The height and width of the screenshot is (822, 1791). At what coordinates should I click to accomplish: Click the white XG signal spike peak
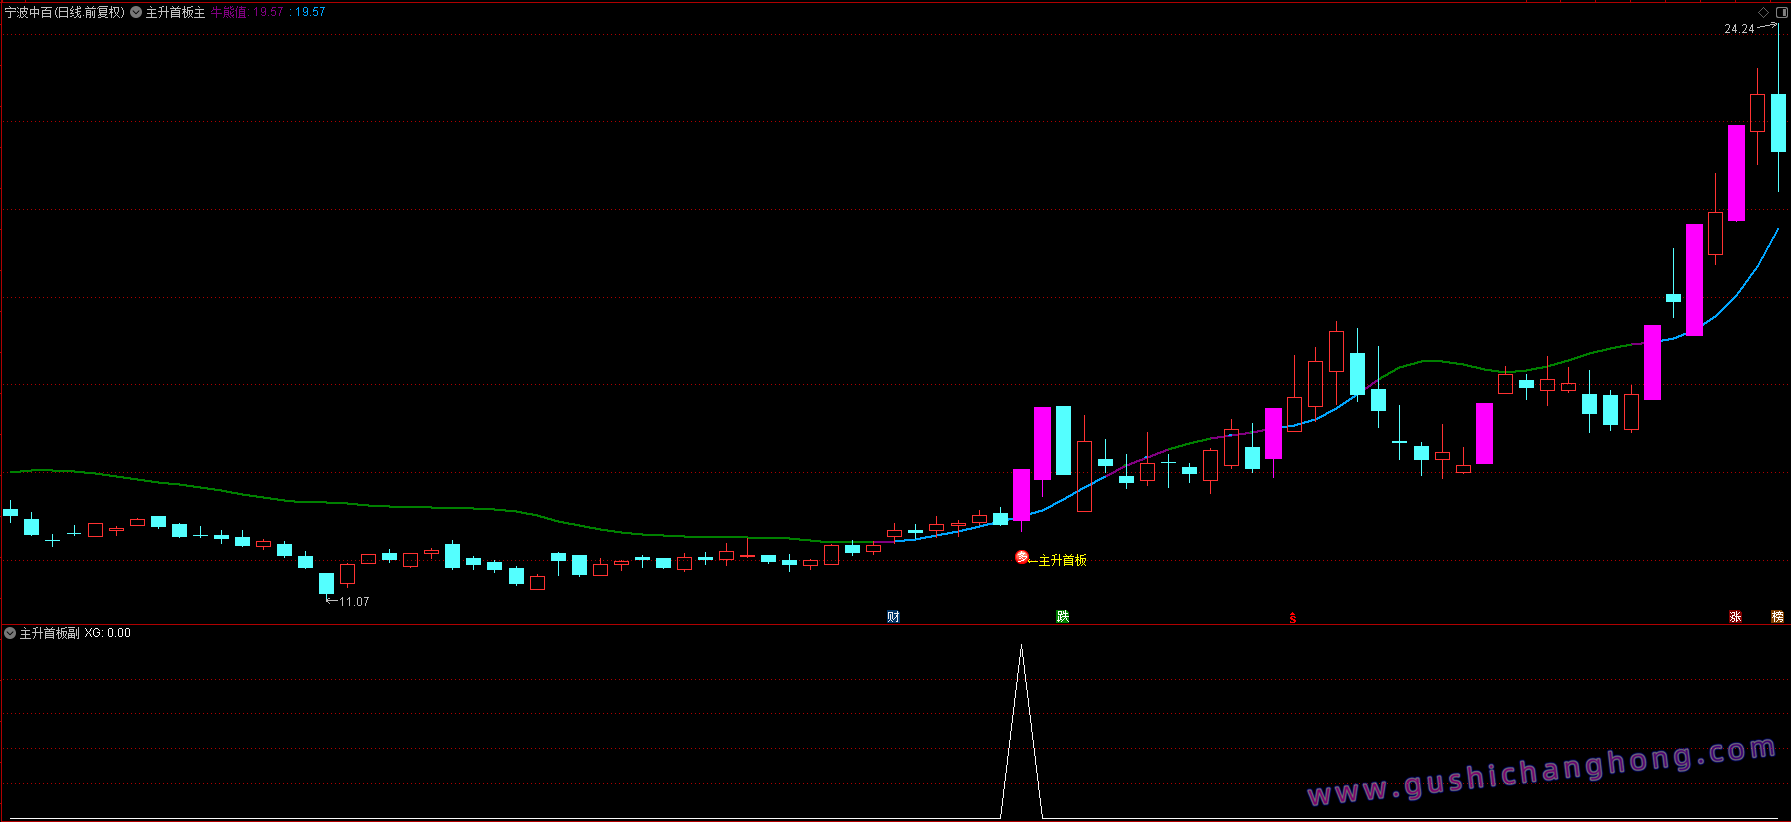tap(1021, 648)
